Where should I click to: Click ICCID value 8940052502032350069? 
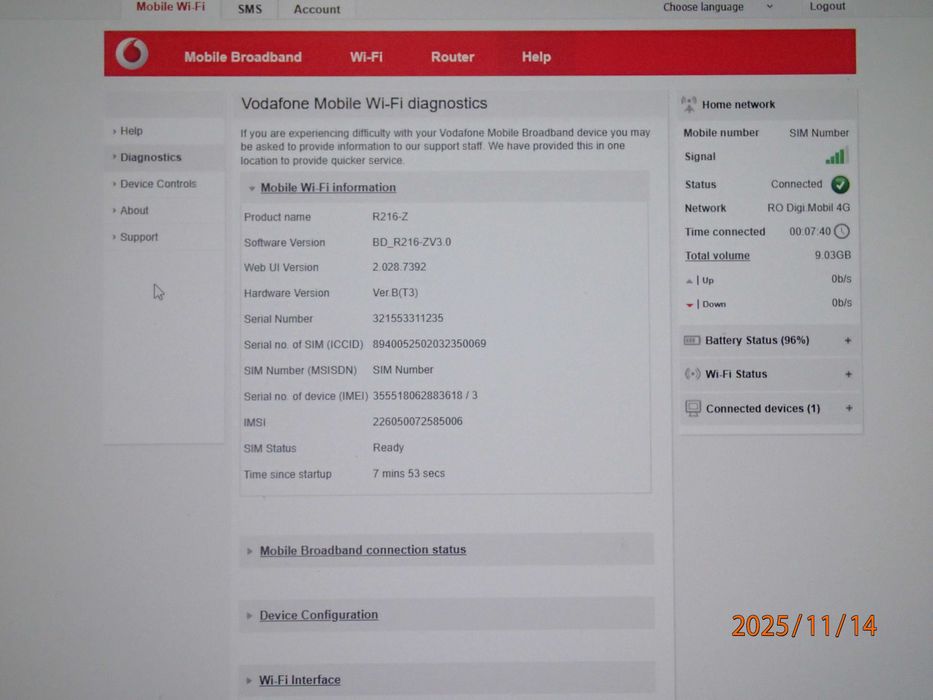tap(429, 344)
